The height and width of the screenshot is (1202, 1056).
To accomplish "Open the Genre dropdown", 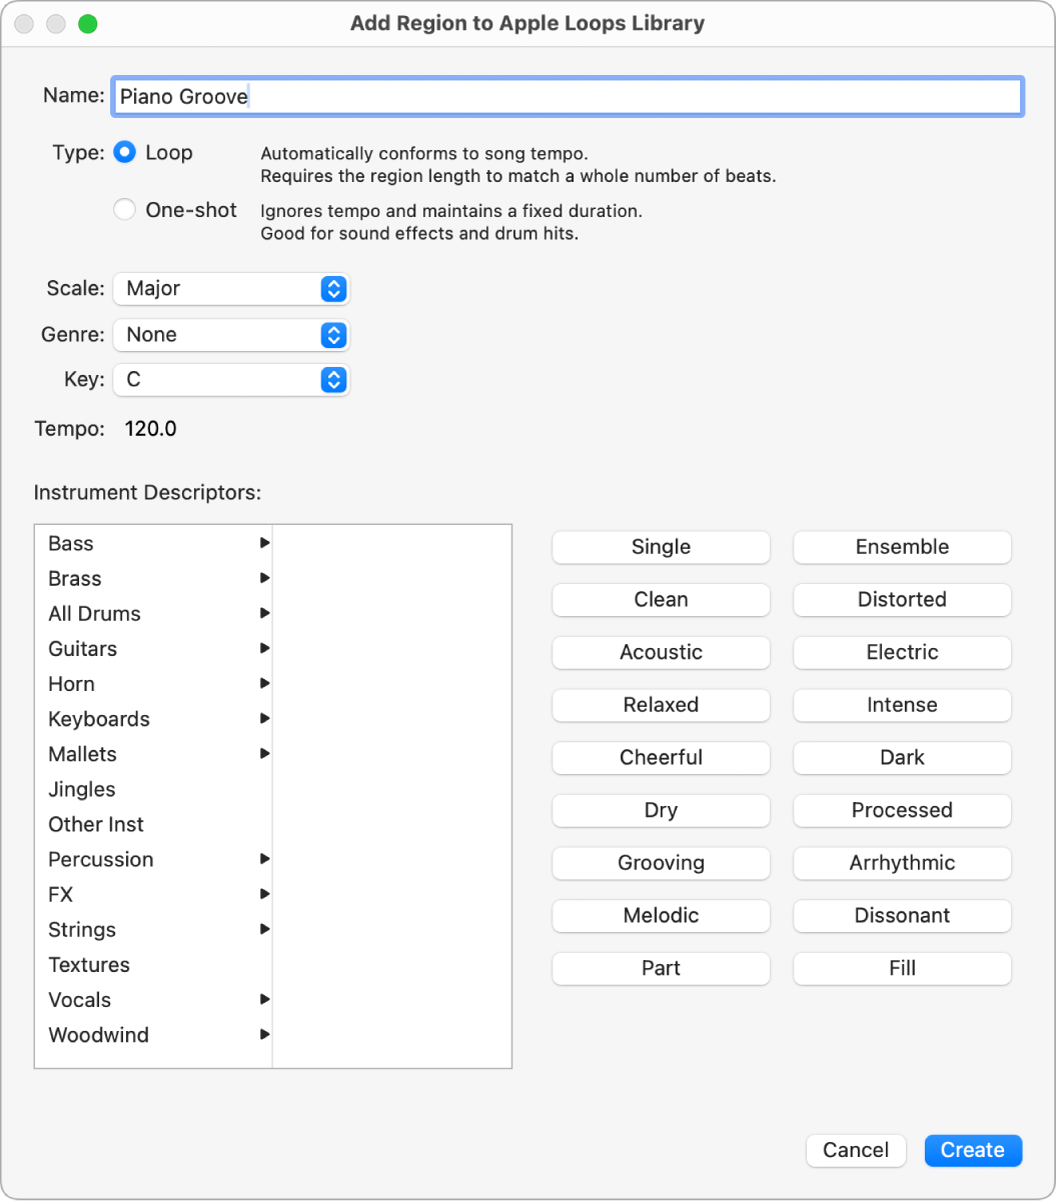I will click(231, 335).
